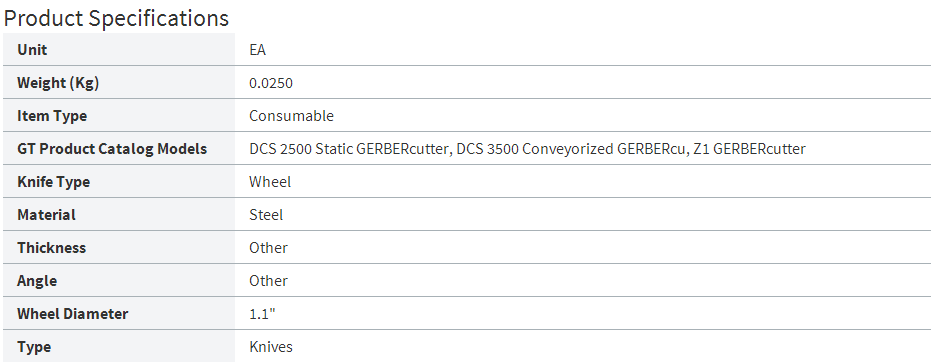This screenshot has height=362, width=948.
Task: Click the Knives type value
Action: (271, 346)
